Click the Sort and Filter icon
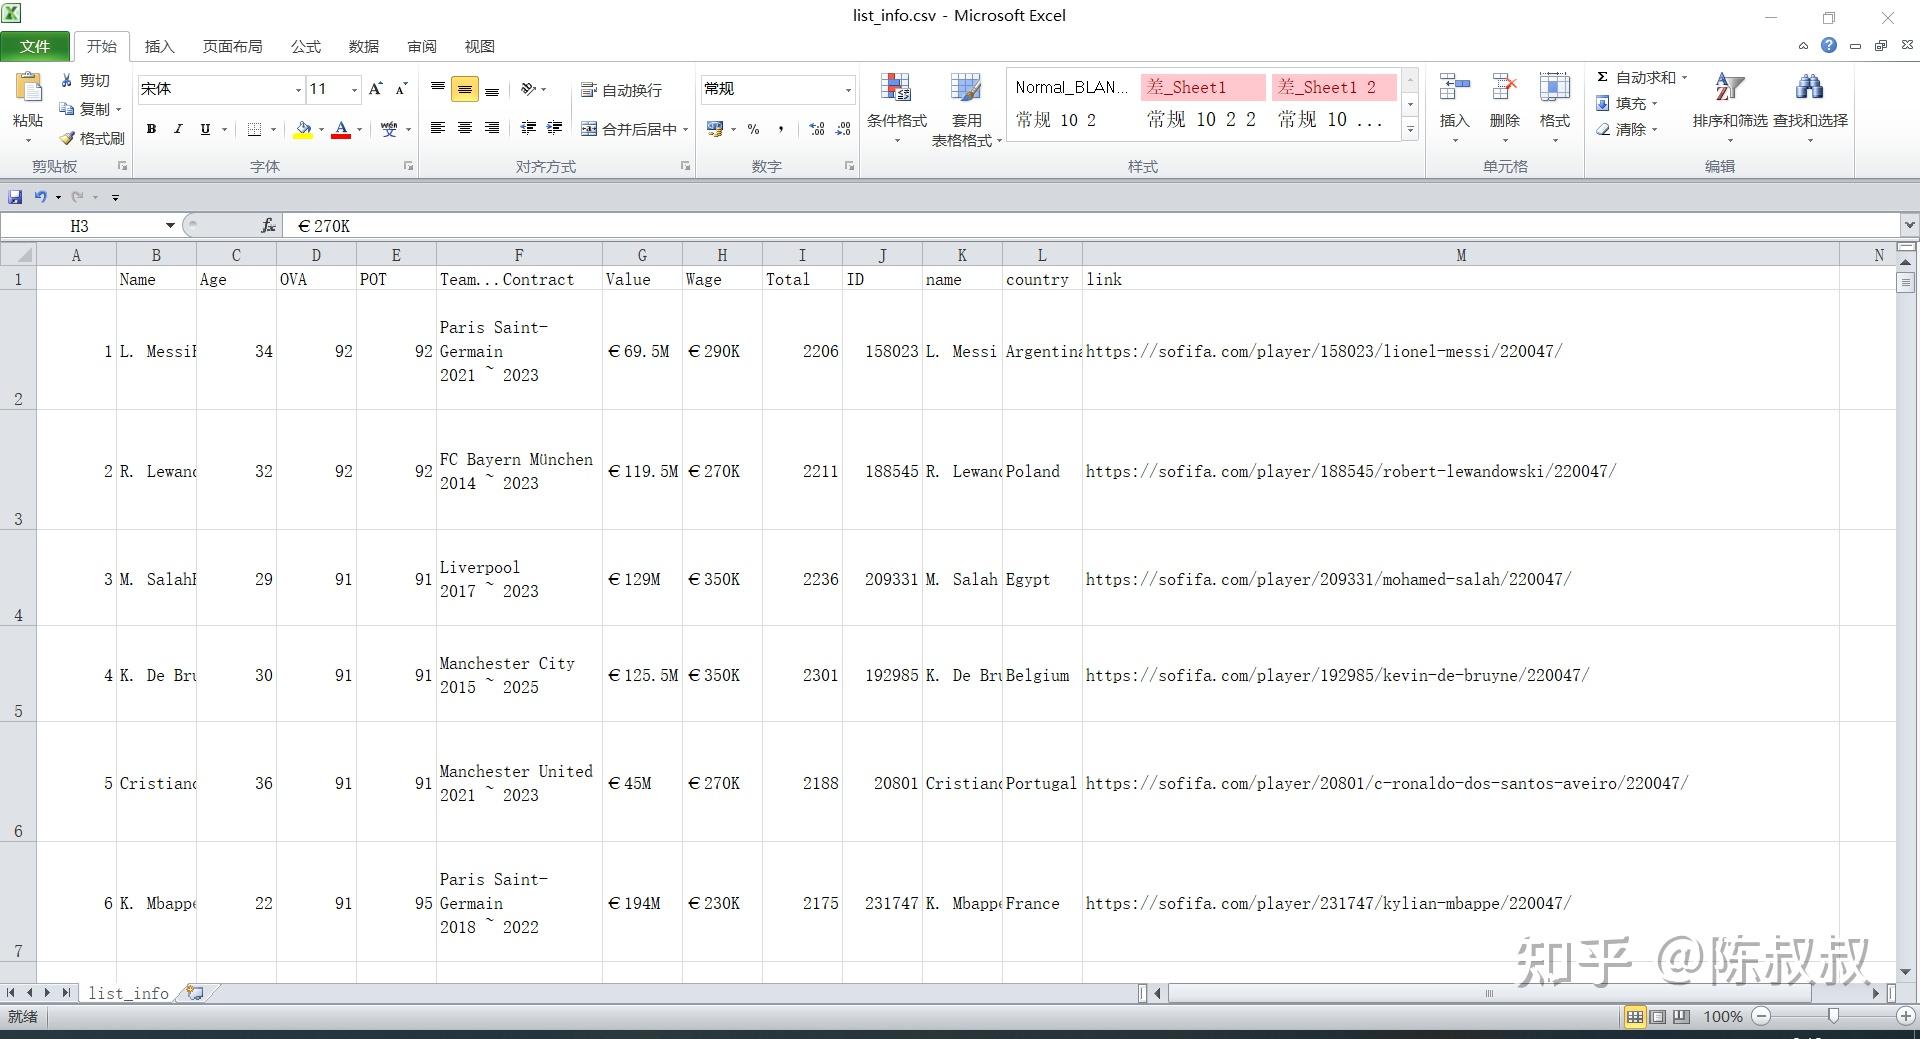 pyautogui.click(x=1729, y=89)
